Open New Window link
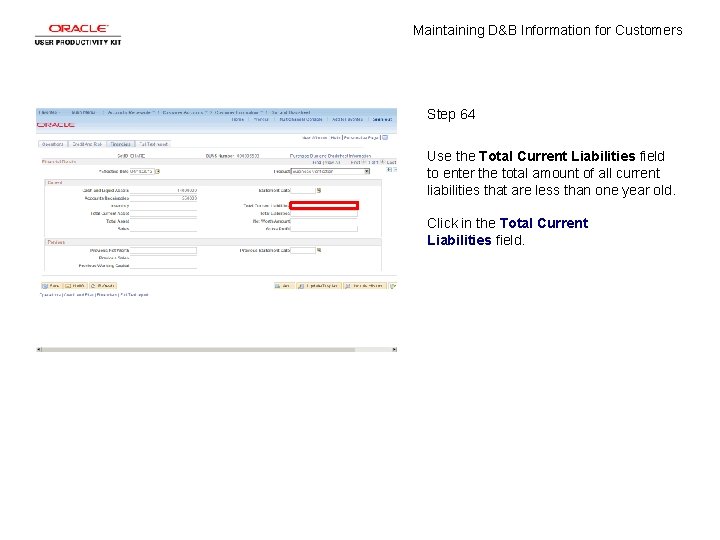720x540 pixels. tap(315, 138)
